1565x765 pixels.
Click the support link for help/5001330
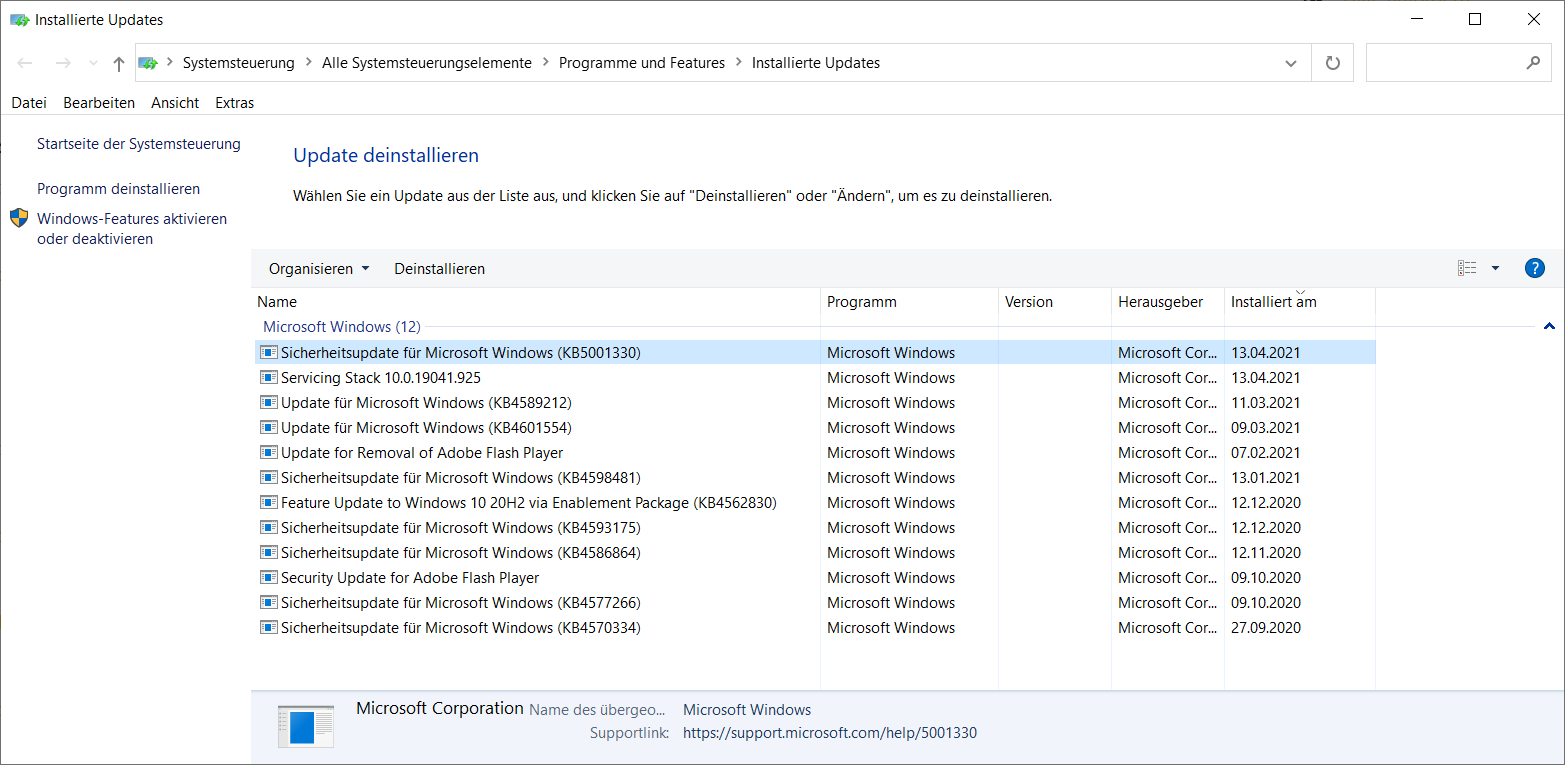(830, 733)
